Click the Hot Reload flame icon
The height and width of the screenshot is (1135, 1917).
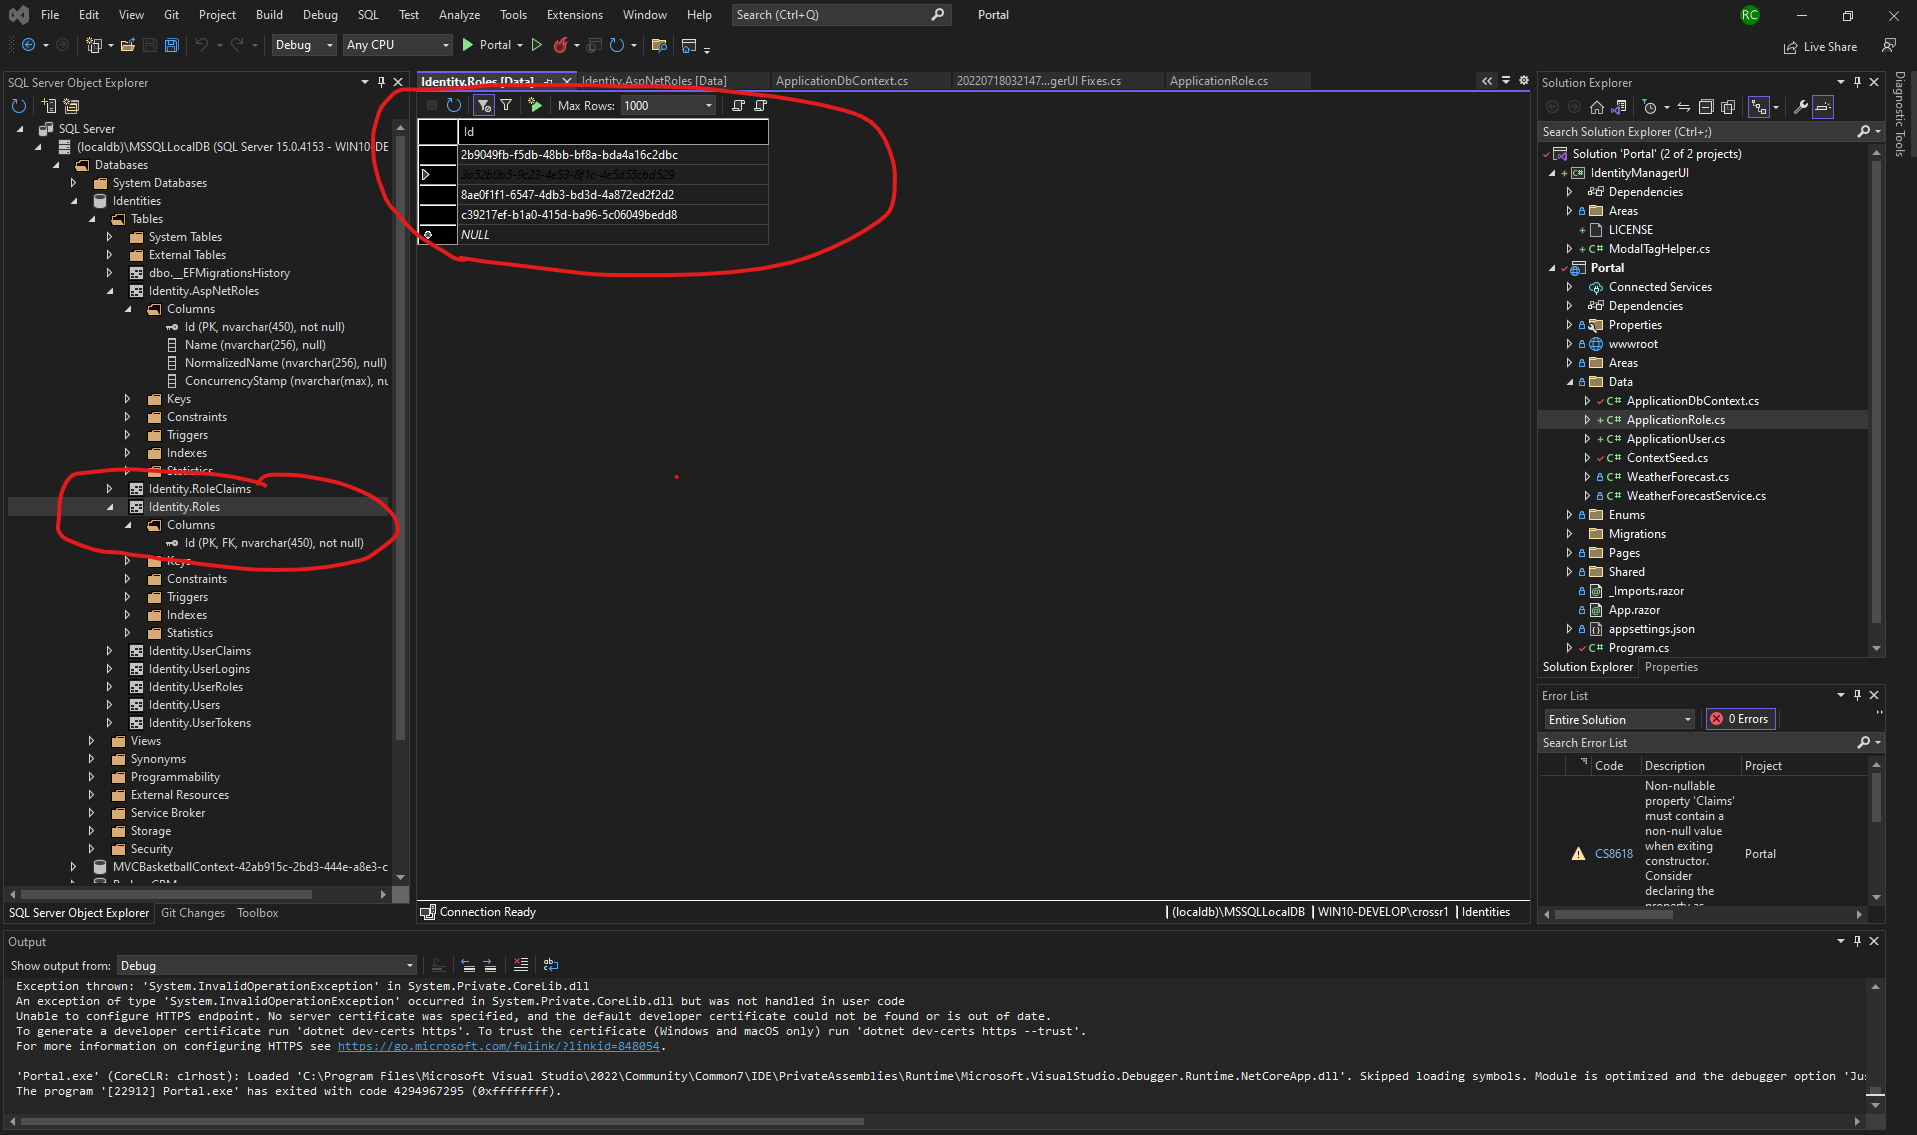coord(561,45)
